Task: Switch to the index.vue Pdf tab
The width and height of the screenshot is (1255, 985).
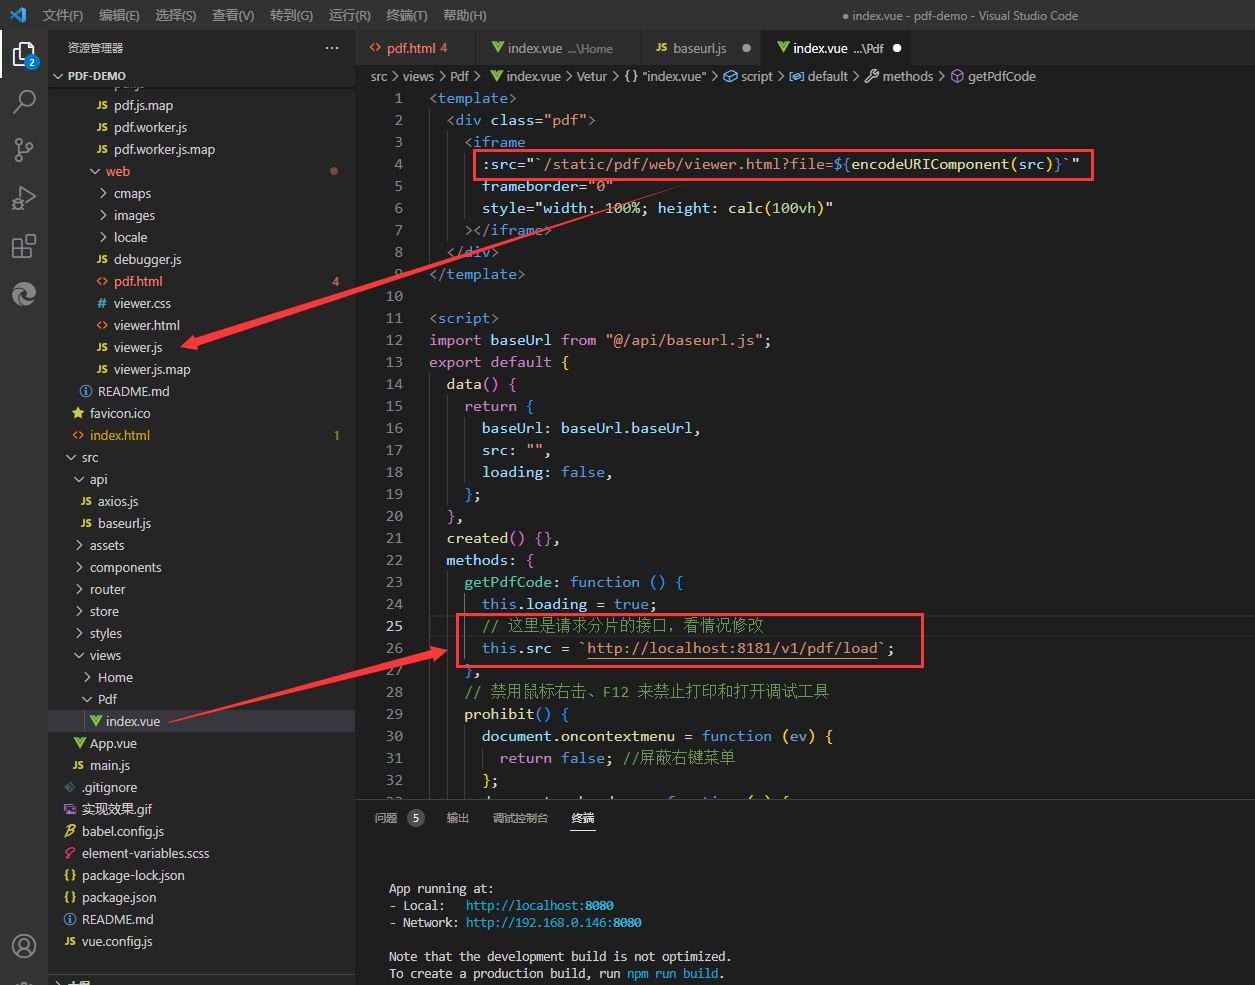Action: pos(838,48)
